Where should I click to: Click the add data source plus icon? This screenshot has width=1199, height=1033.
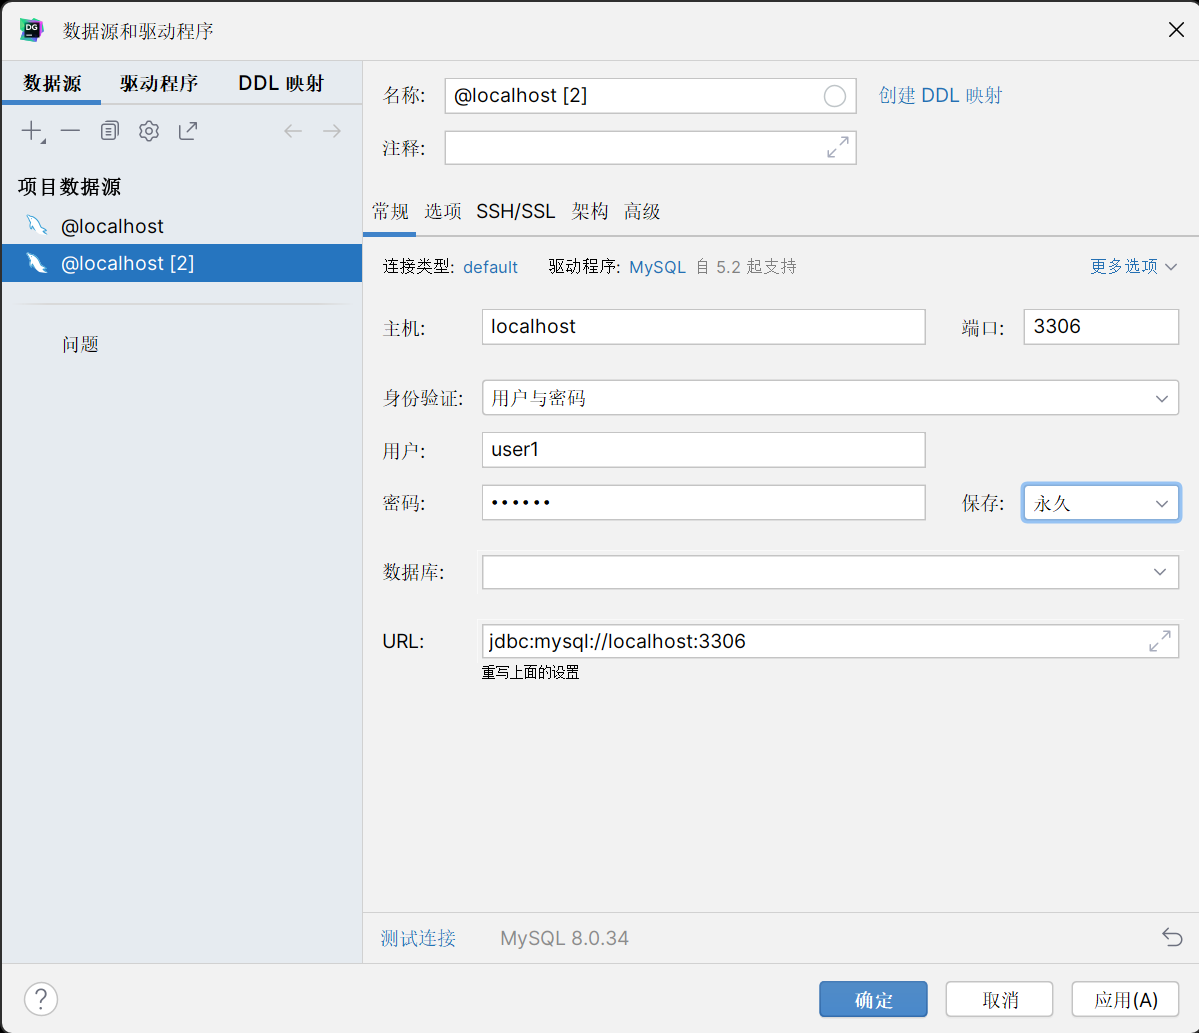[32, 132]
